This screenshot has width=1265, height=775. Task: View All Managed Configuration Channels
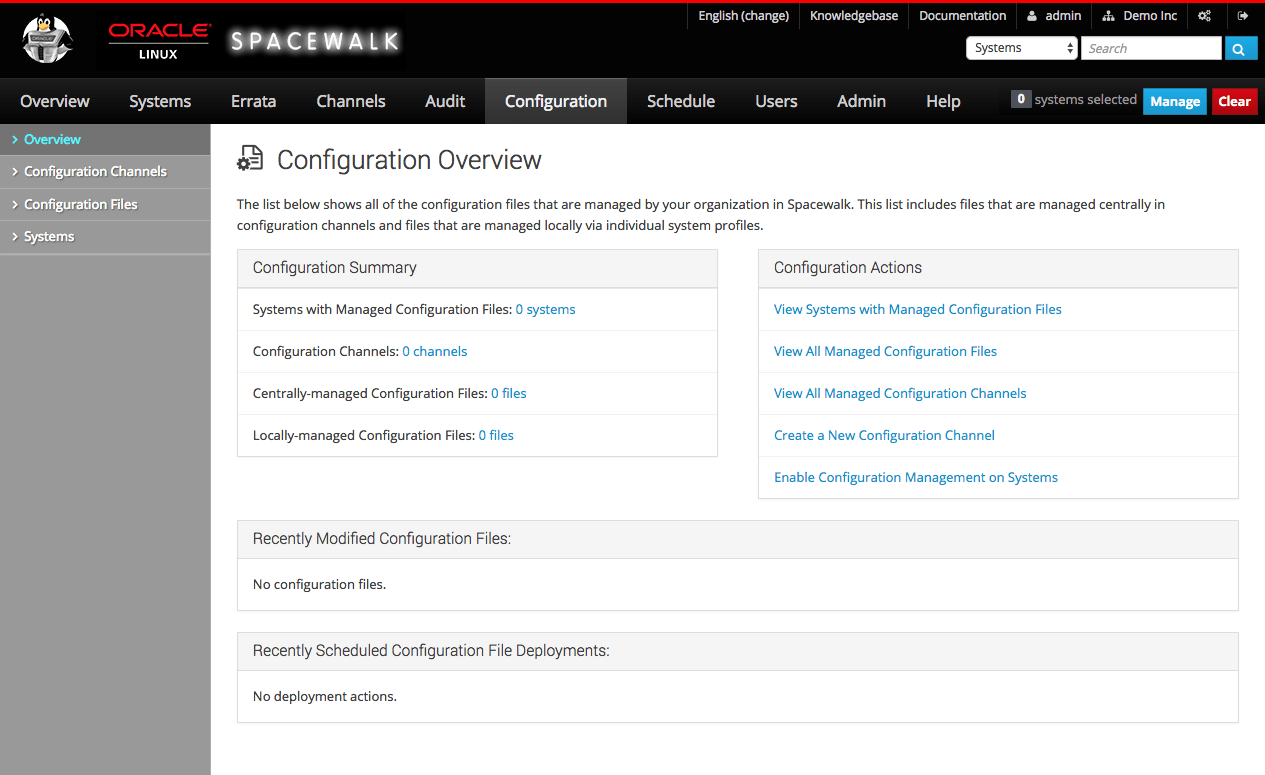pyautogui.click(x=900, y=393)
